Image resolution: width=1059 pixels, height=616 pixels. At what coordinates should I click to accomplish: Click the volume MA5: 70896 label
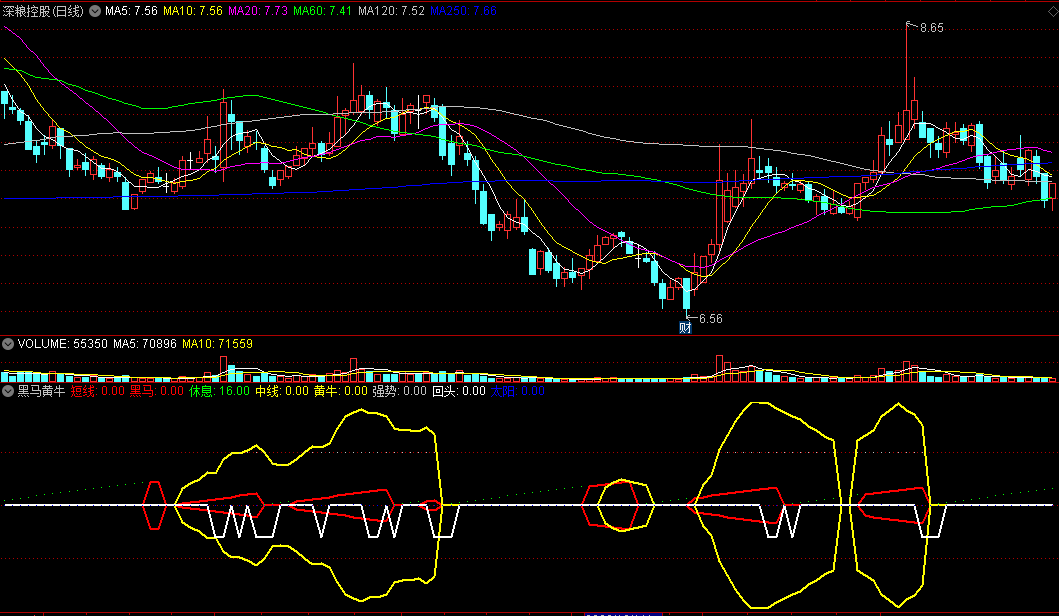tap(145, 344)
